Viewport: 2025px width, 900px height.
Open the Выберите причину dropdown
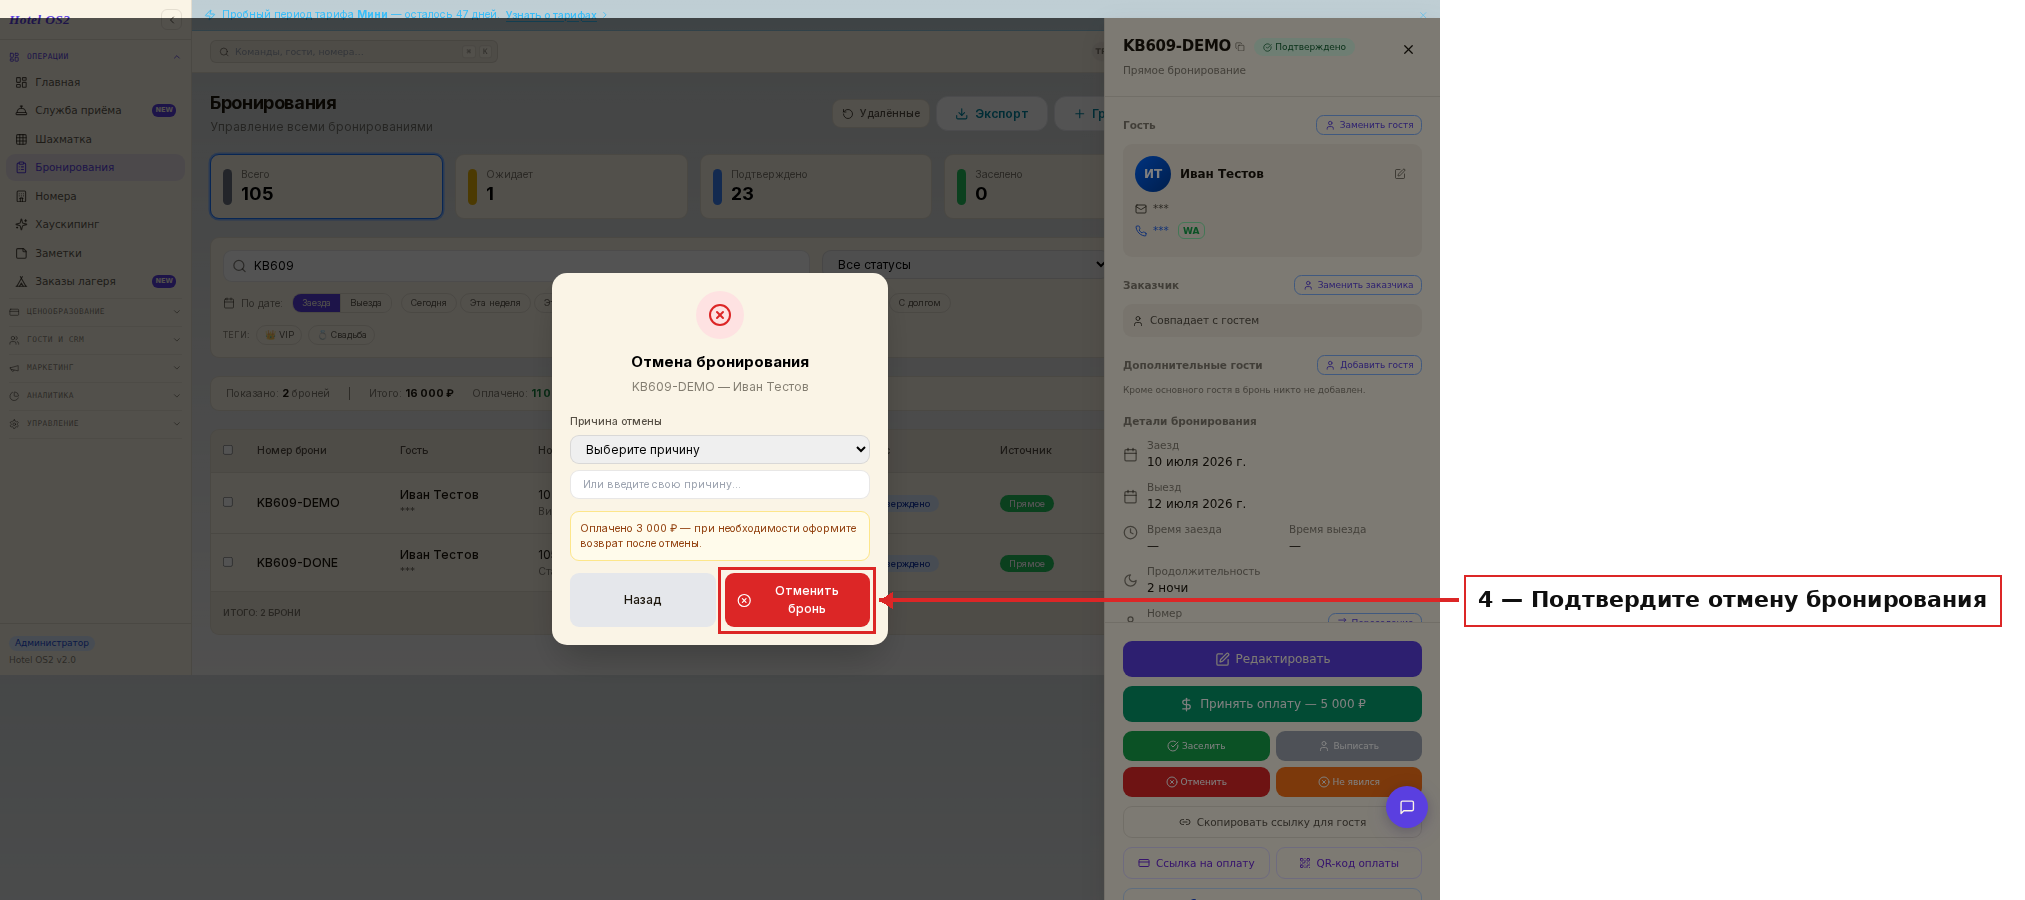720,450
